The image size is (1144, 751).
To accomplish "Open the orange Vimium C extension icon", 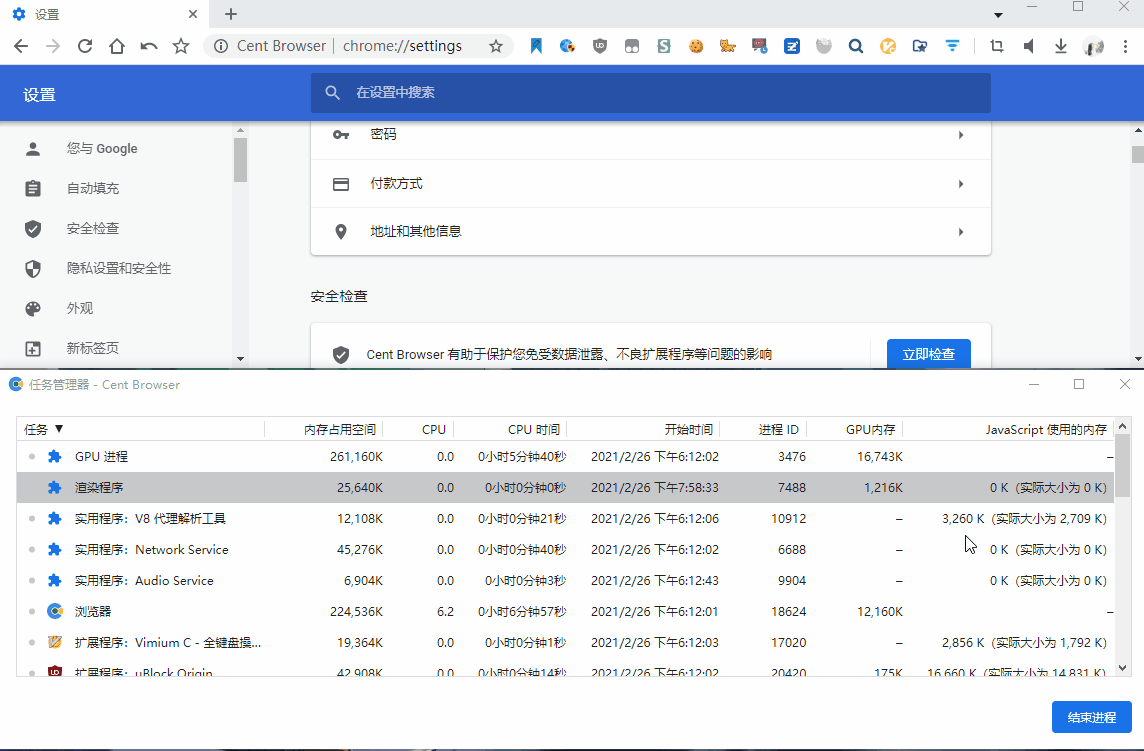I will point(888,46).
